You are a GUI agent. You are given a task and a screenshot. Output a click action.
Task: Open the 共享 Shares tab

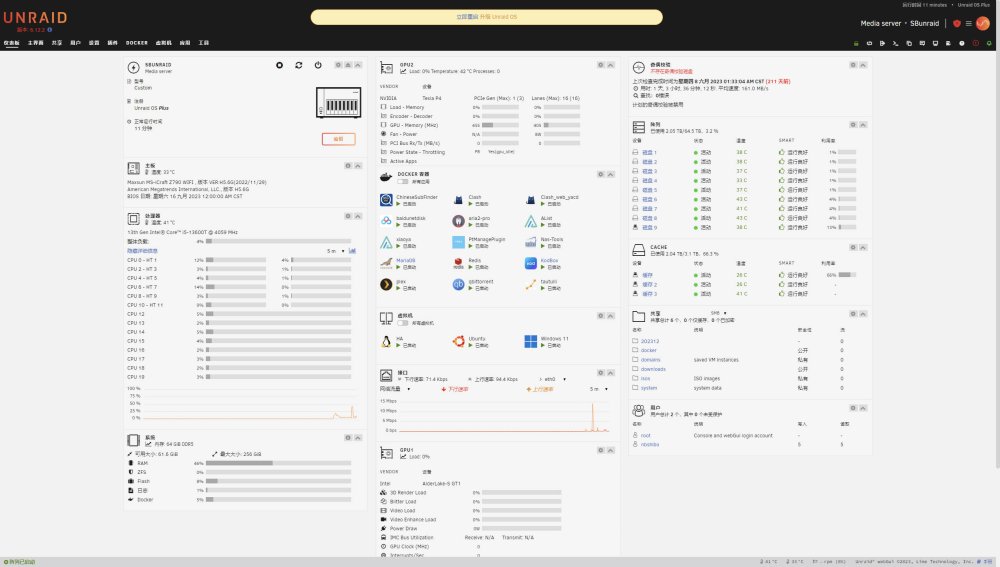tap(57, 43)
